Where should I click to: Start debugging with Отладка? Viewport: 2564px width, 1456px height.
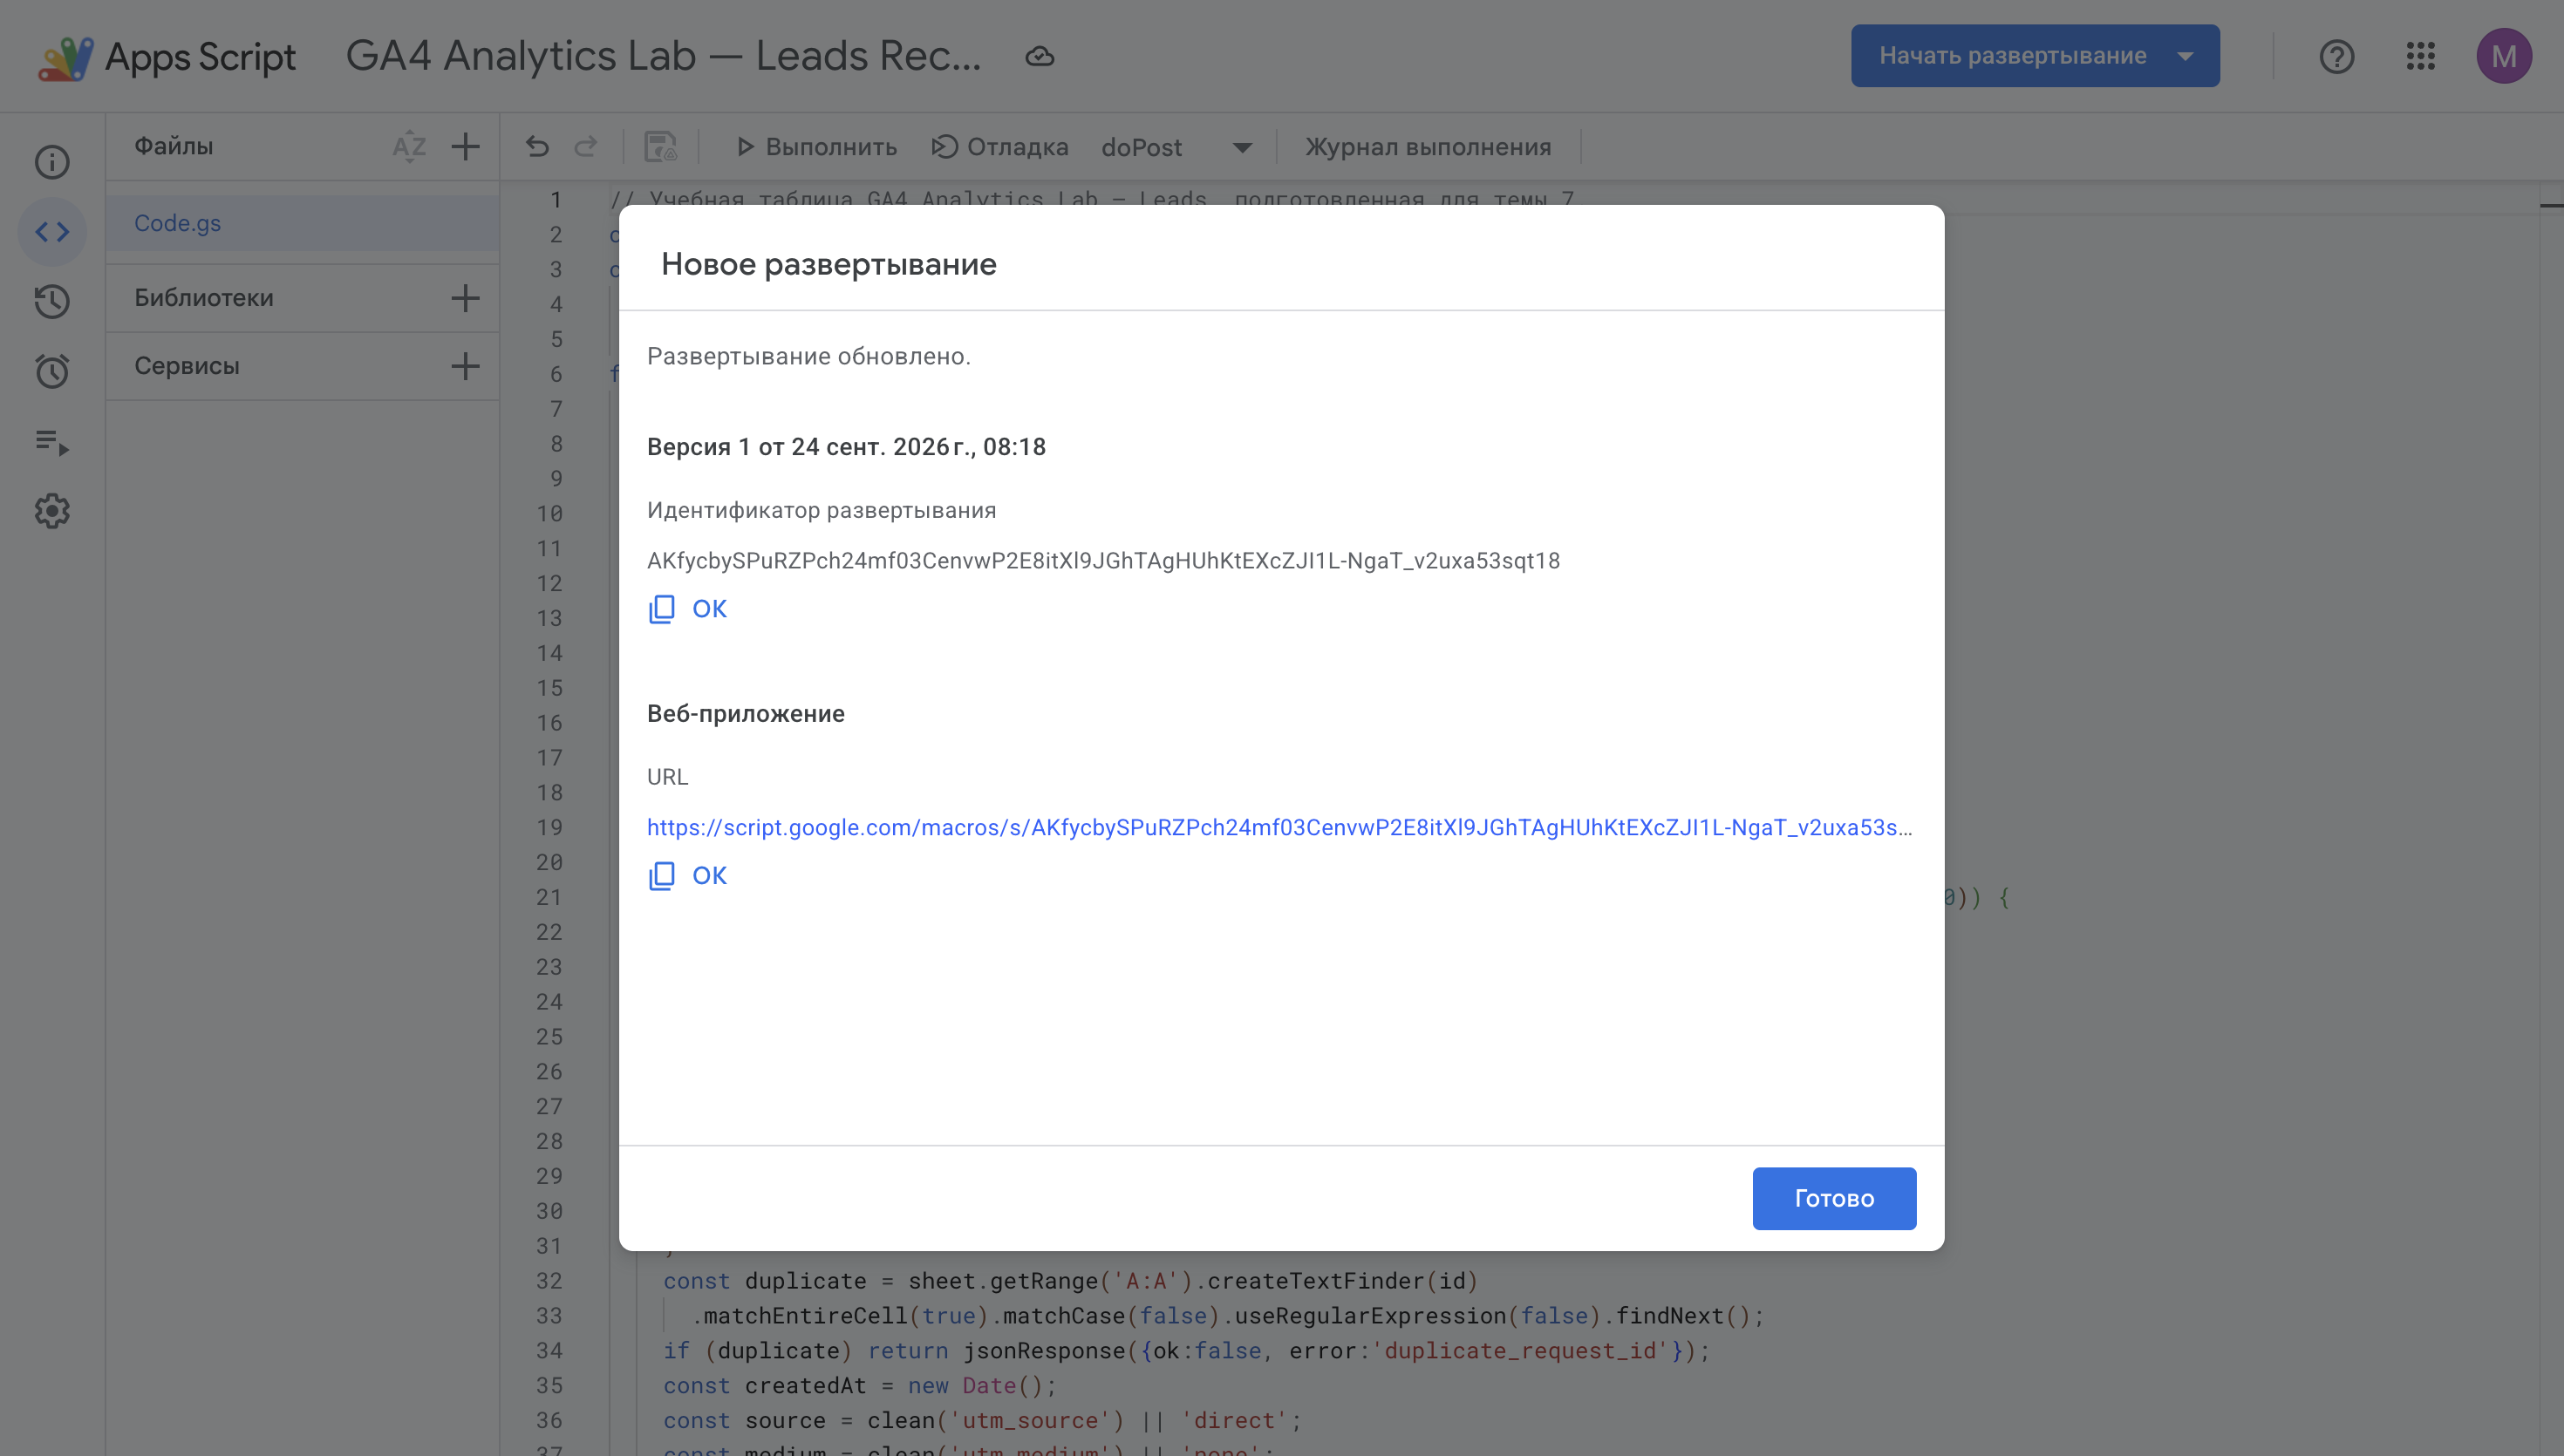click(1000, 147)
